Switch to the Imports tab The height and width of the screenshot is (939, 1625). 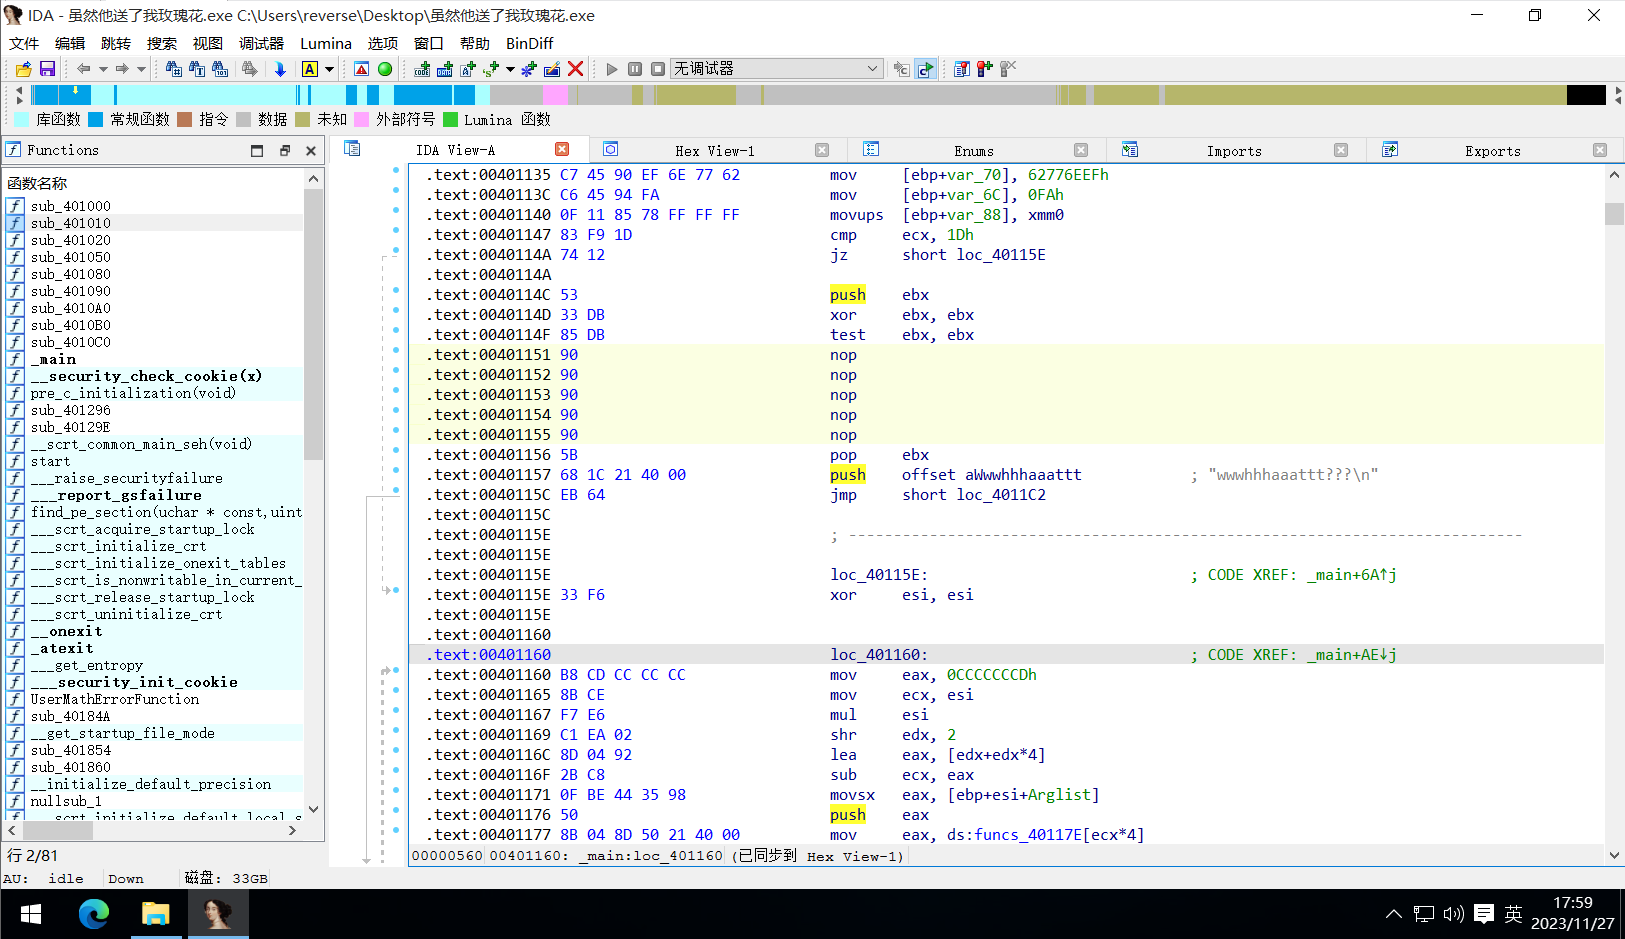point(1233,151)
